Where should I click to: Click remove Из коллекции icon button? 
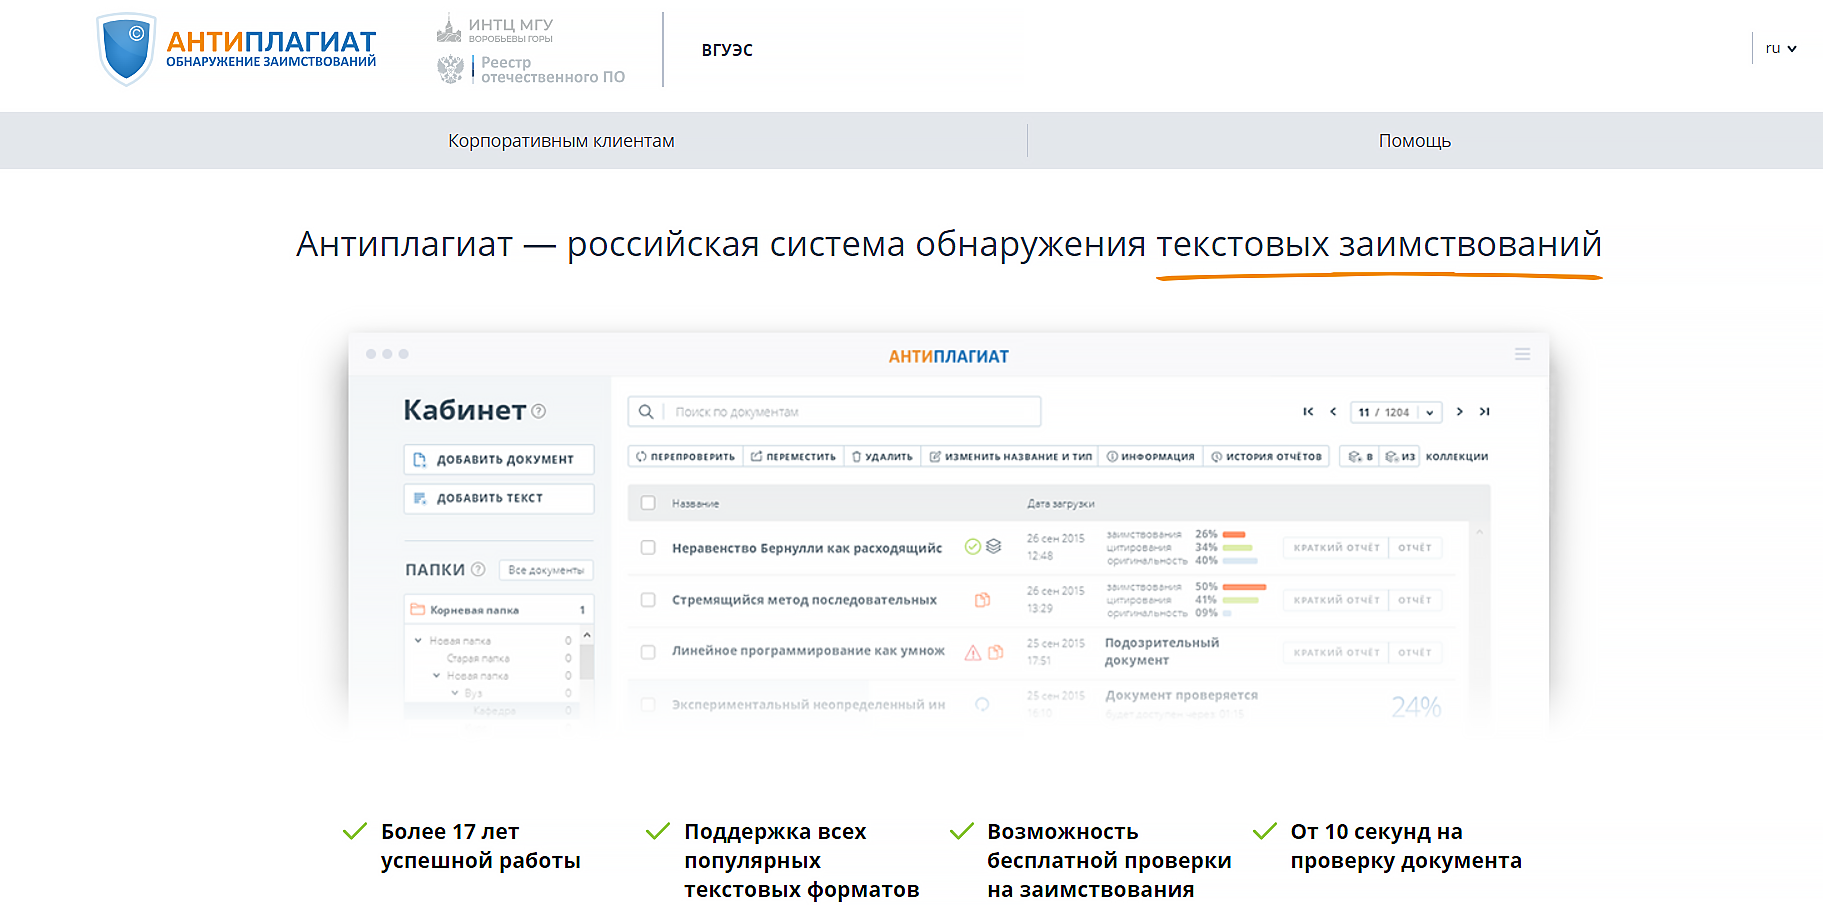[1399, 456]
